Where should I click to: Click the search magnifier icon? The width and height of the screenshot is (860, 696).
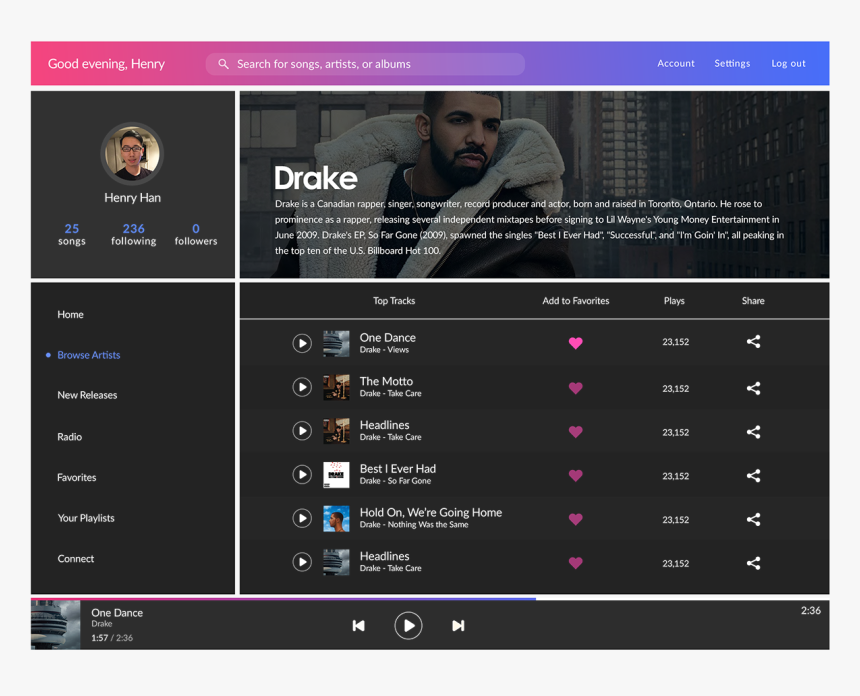coord(223,64)
